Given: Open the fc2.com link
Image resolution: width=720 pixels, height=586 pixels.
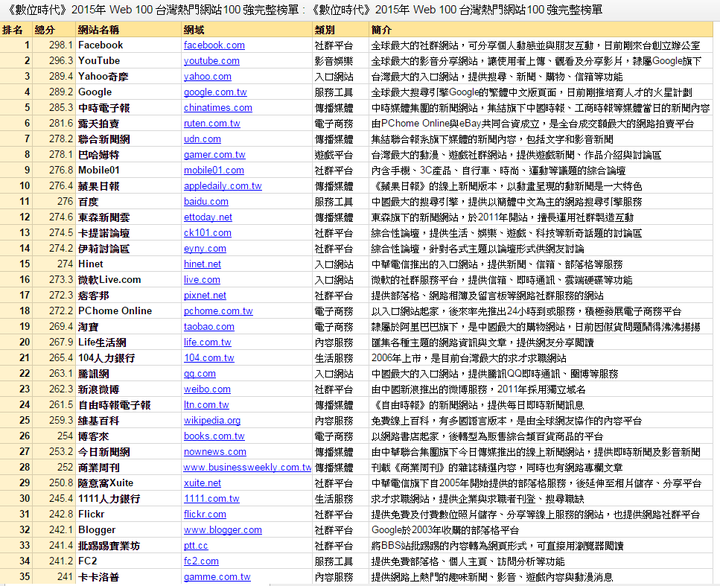Looking at the screenshot, I should pos(201,561).
